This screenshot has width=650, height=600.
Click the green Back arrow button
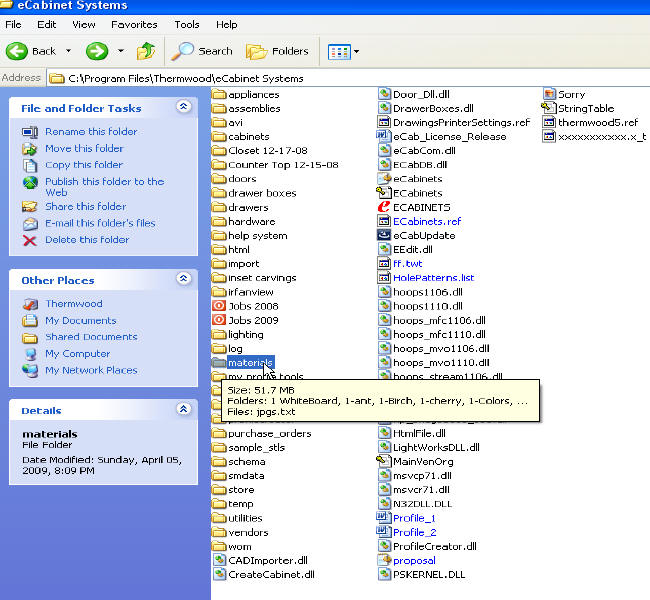17,51
